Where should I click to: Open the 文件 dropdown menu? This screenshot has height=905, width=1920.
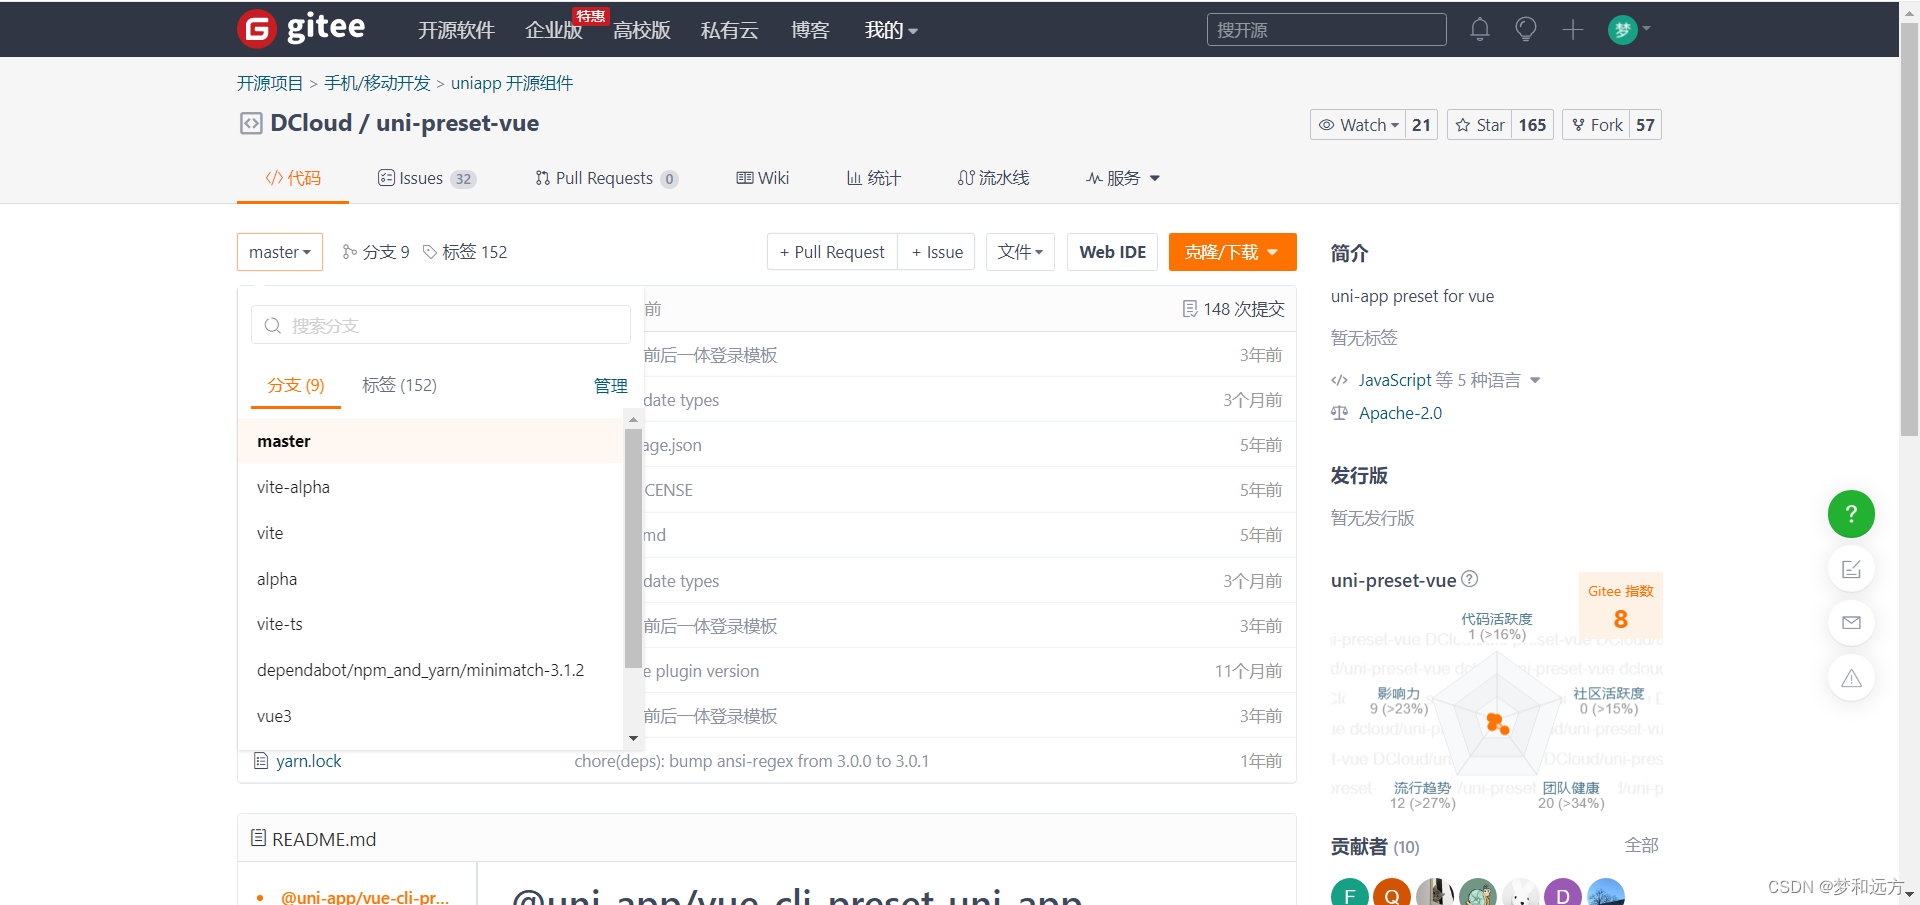1020,252
